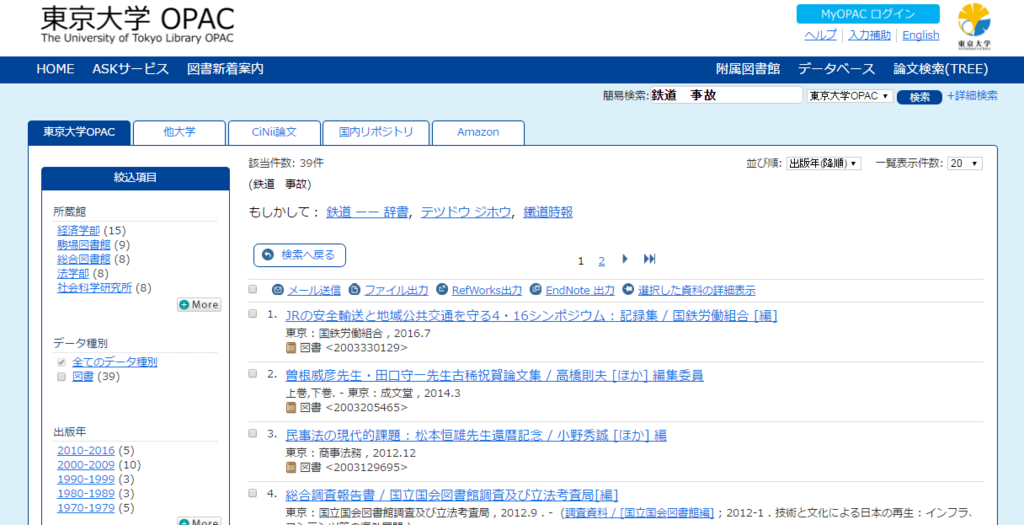Image resolution: width=1024 pixels, height=525 pixels.
Task: Filter publication year 2000-2009
Action: coord(86,465)
